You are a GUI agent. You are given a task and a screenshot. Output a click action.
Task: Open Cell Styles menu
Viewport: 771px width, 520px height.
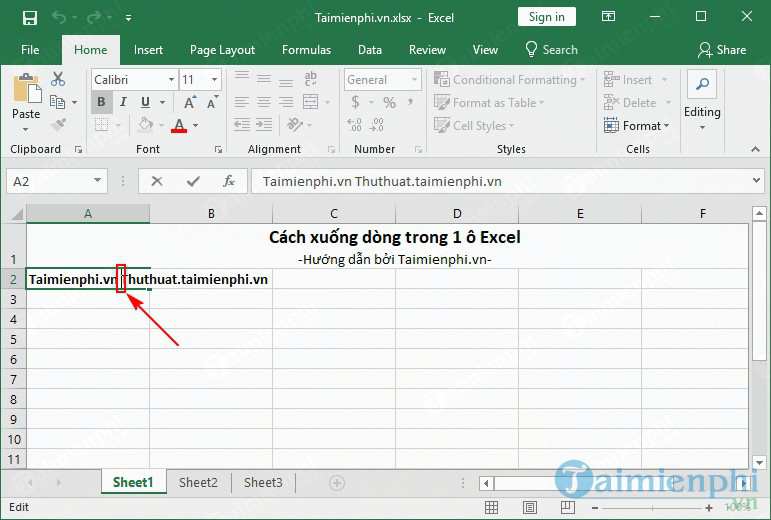[x=474, y=126]
